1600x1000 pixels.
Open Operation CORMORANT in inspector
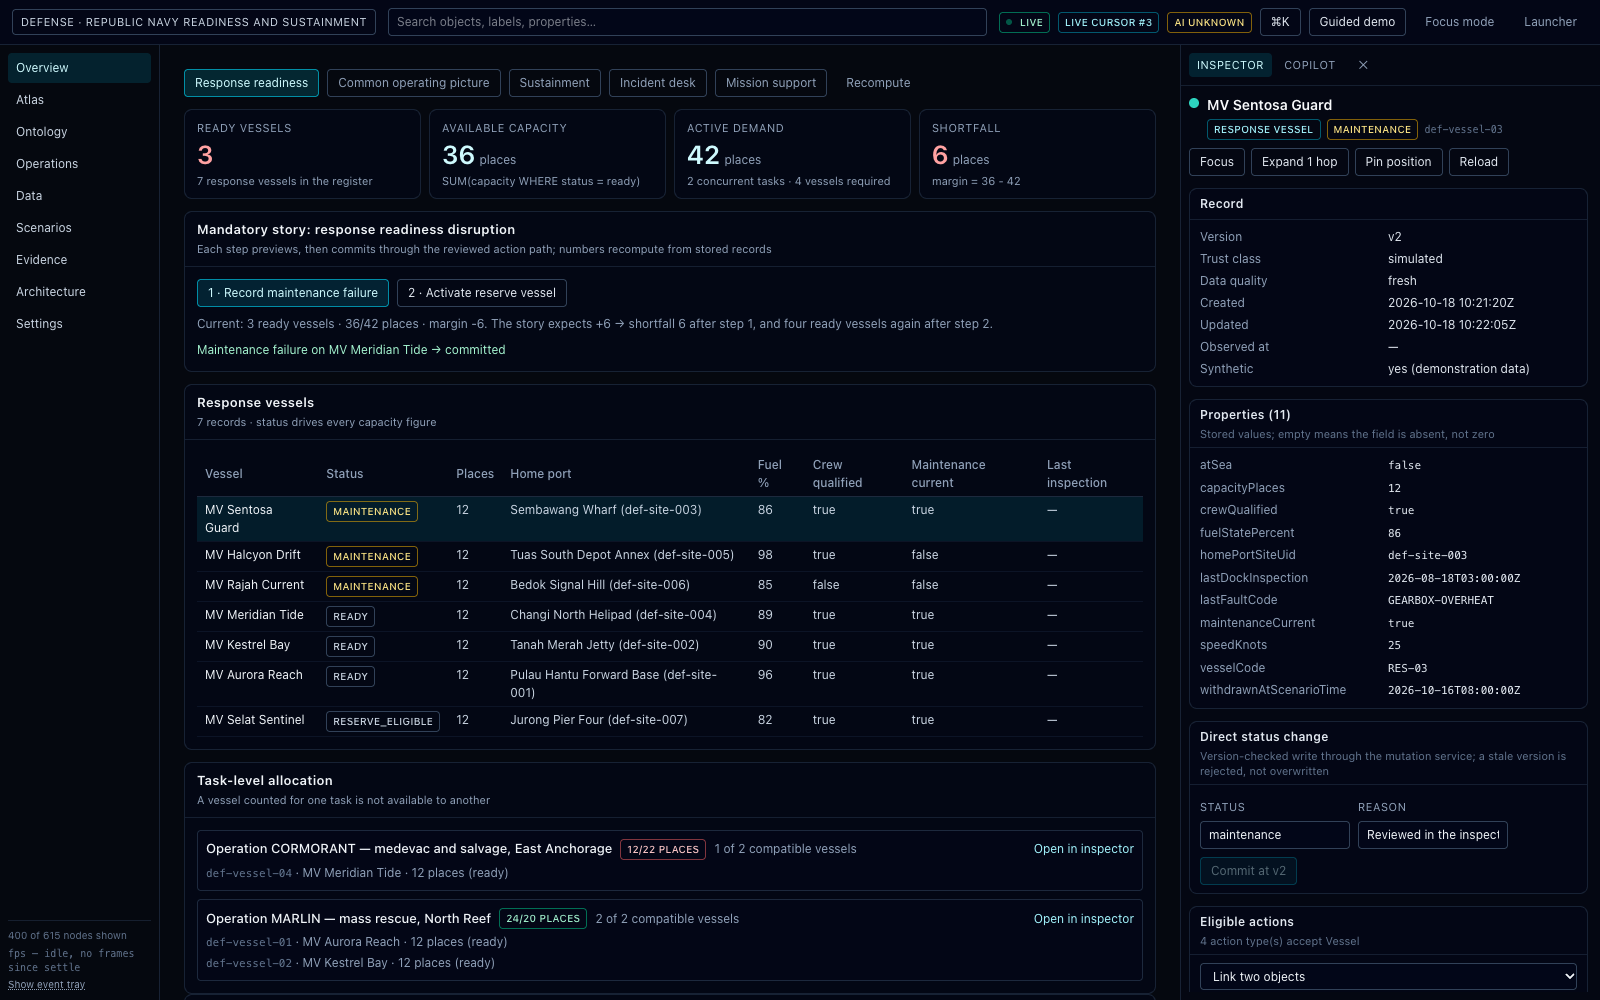pos(1084,849)
